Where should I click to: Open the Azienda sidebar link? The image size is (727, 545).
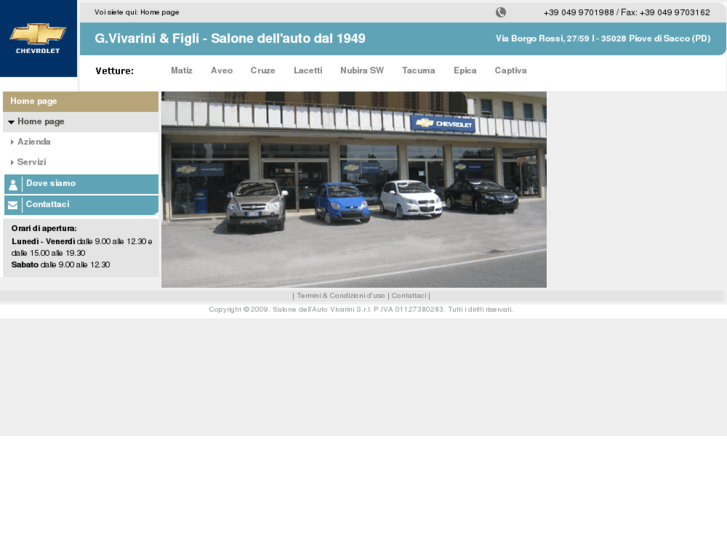34,142
